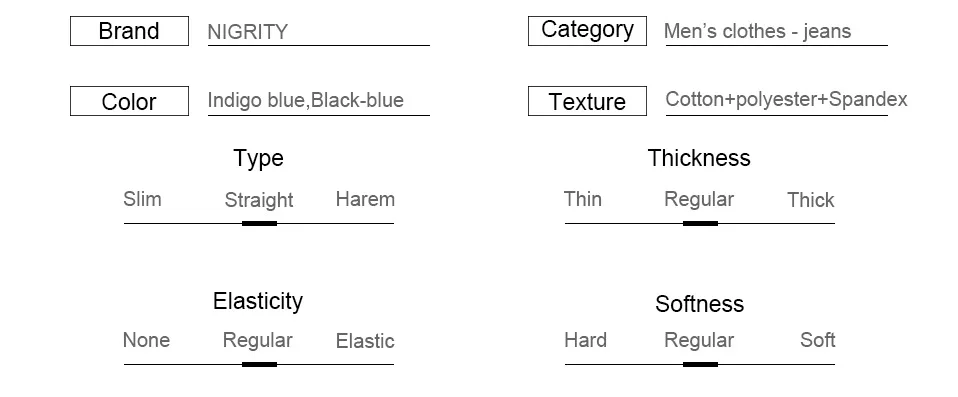The image size is (958, 397).
Task: Select the NIGRITY brand field
Action: click(318, 32)
